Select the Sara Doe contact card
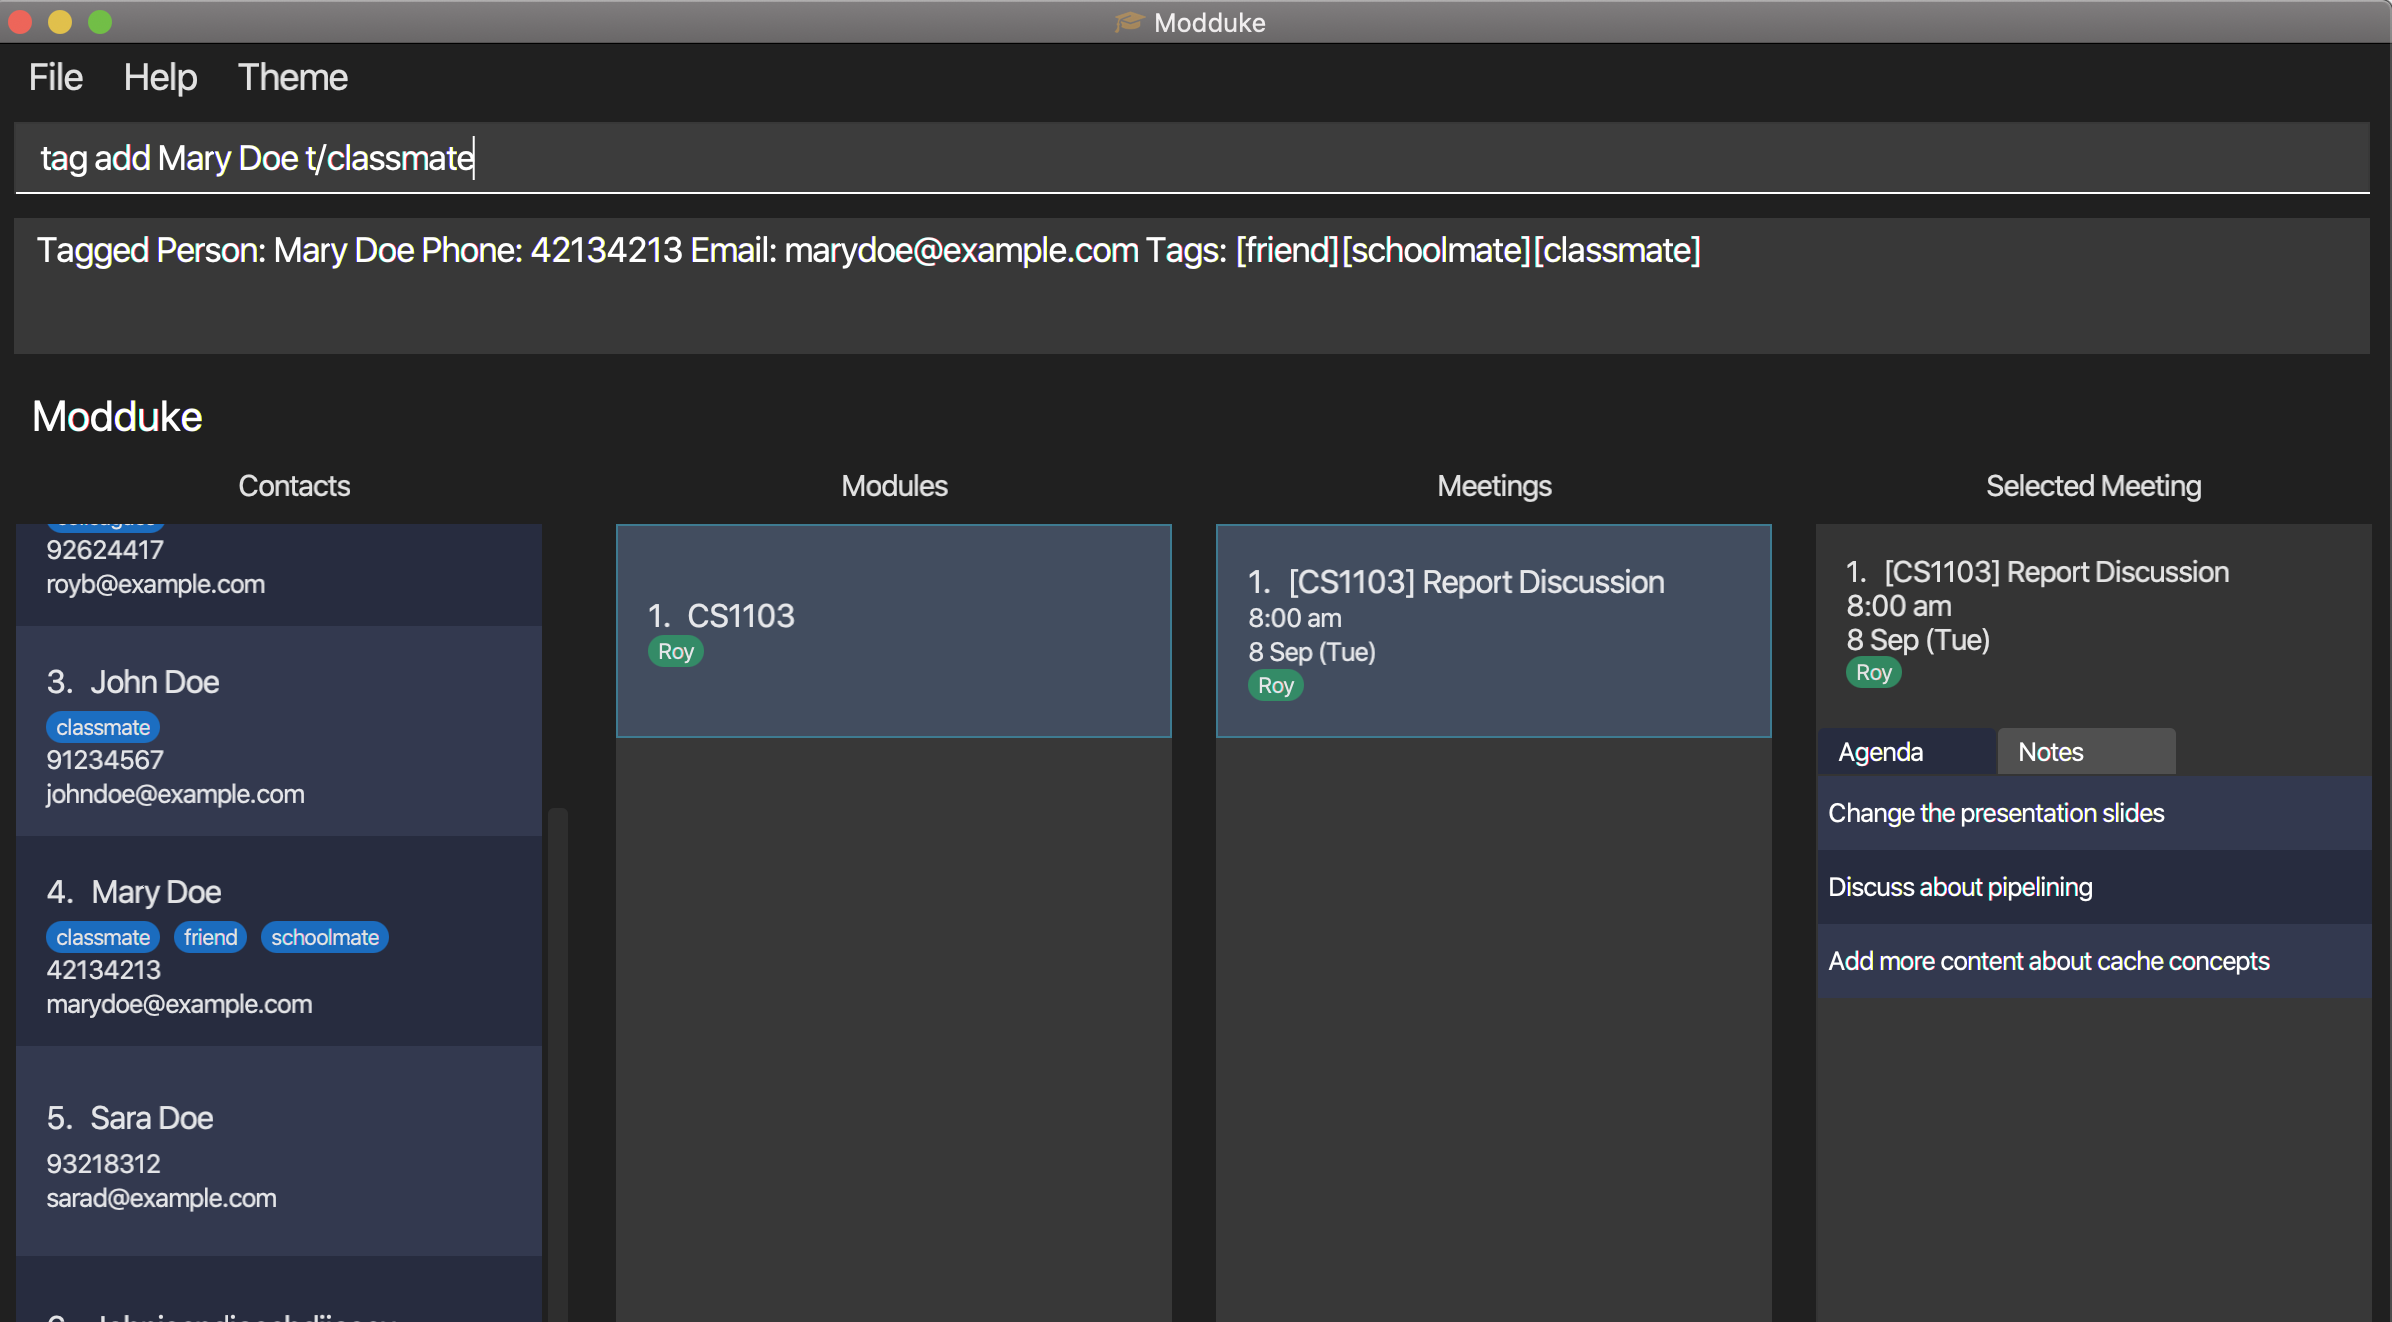2392x1322 pixels. 278,1150
